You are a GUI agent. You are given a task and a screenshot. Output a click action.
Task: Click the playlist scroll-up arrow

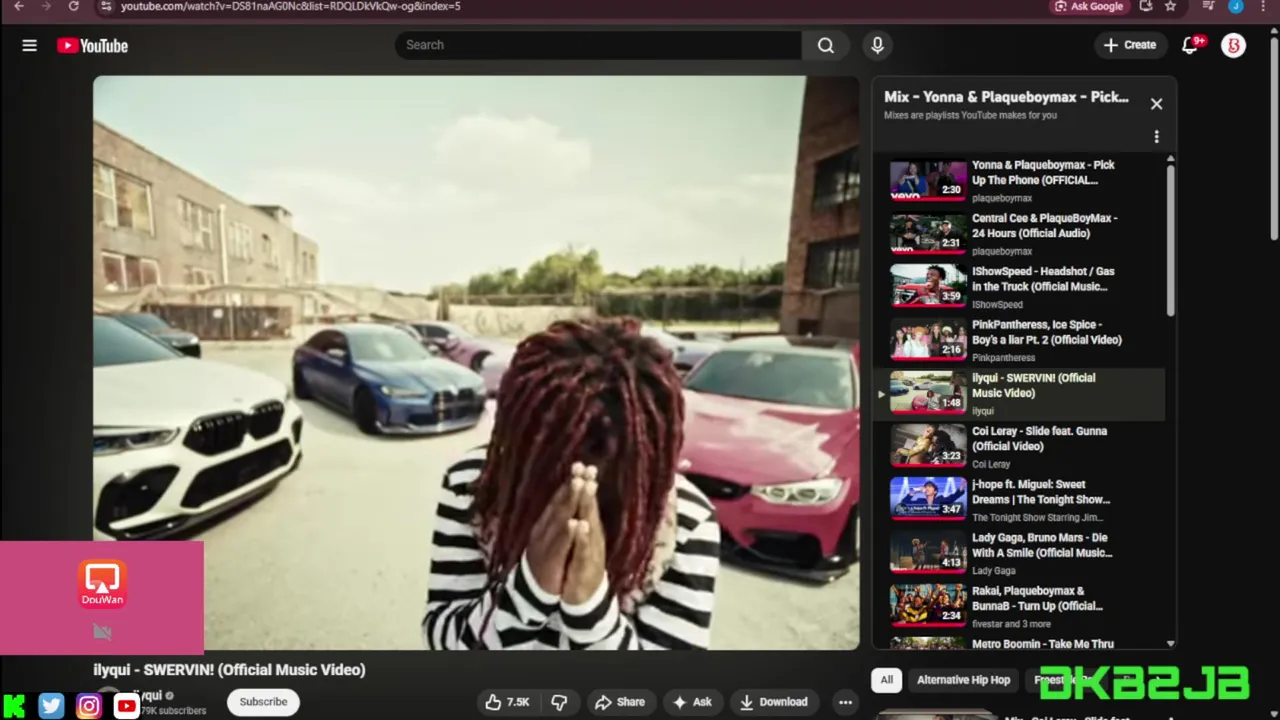click(1170, 159)
